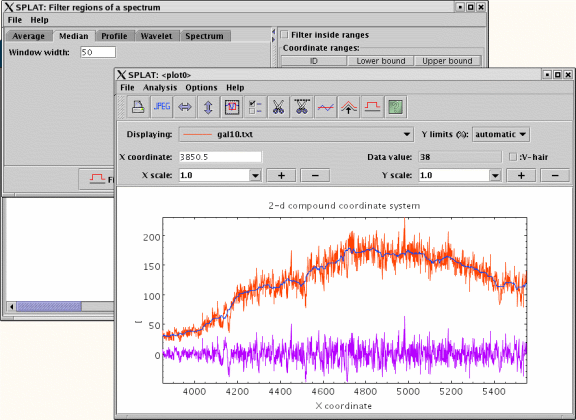This screenshot has width=576, height=420.
Task: Open the filter tool red step icon
Action: [x=372, y=107]
